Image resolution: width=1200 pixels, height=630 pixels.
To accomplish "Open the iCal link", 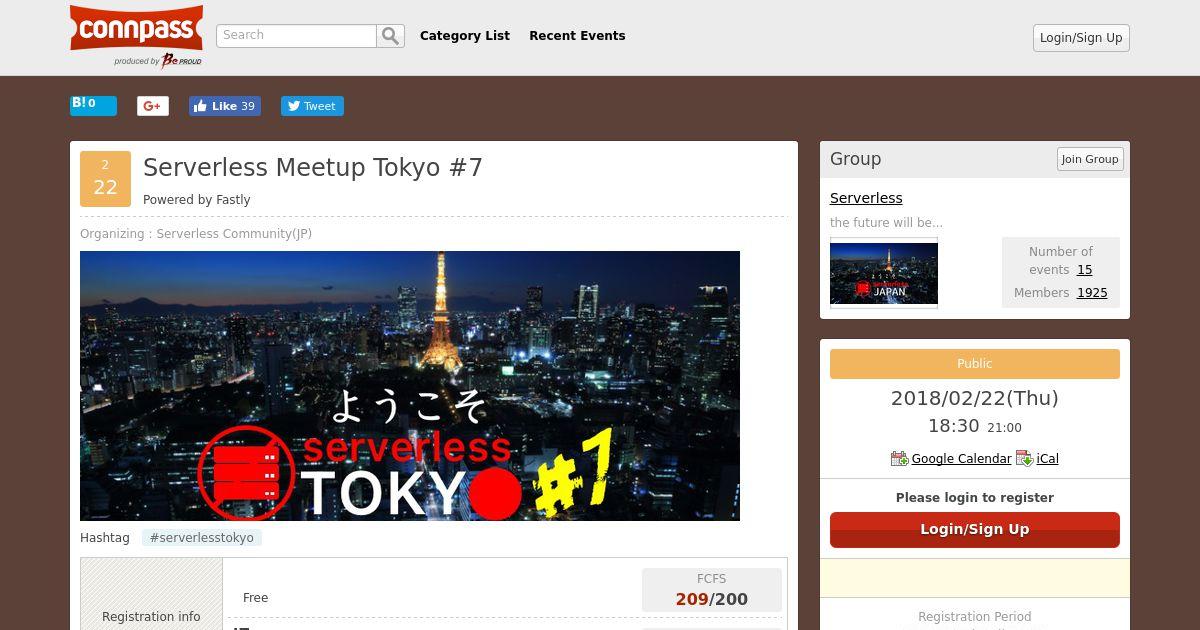I will coord(1047,459).
